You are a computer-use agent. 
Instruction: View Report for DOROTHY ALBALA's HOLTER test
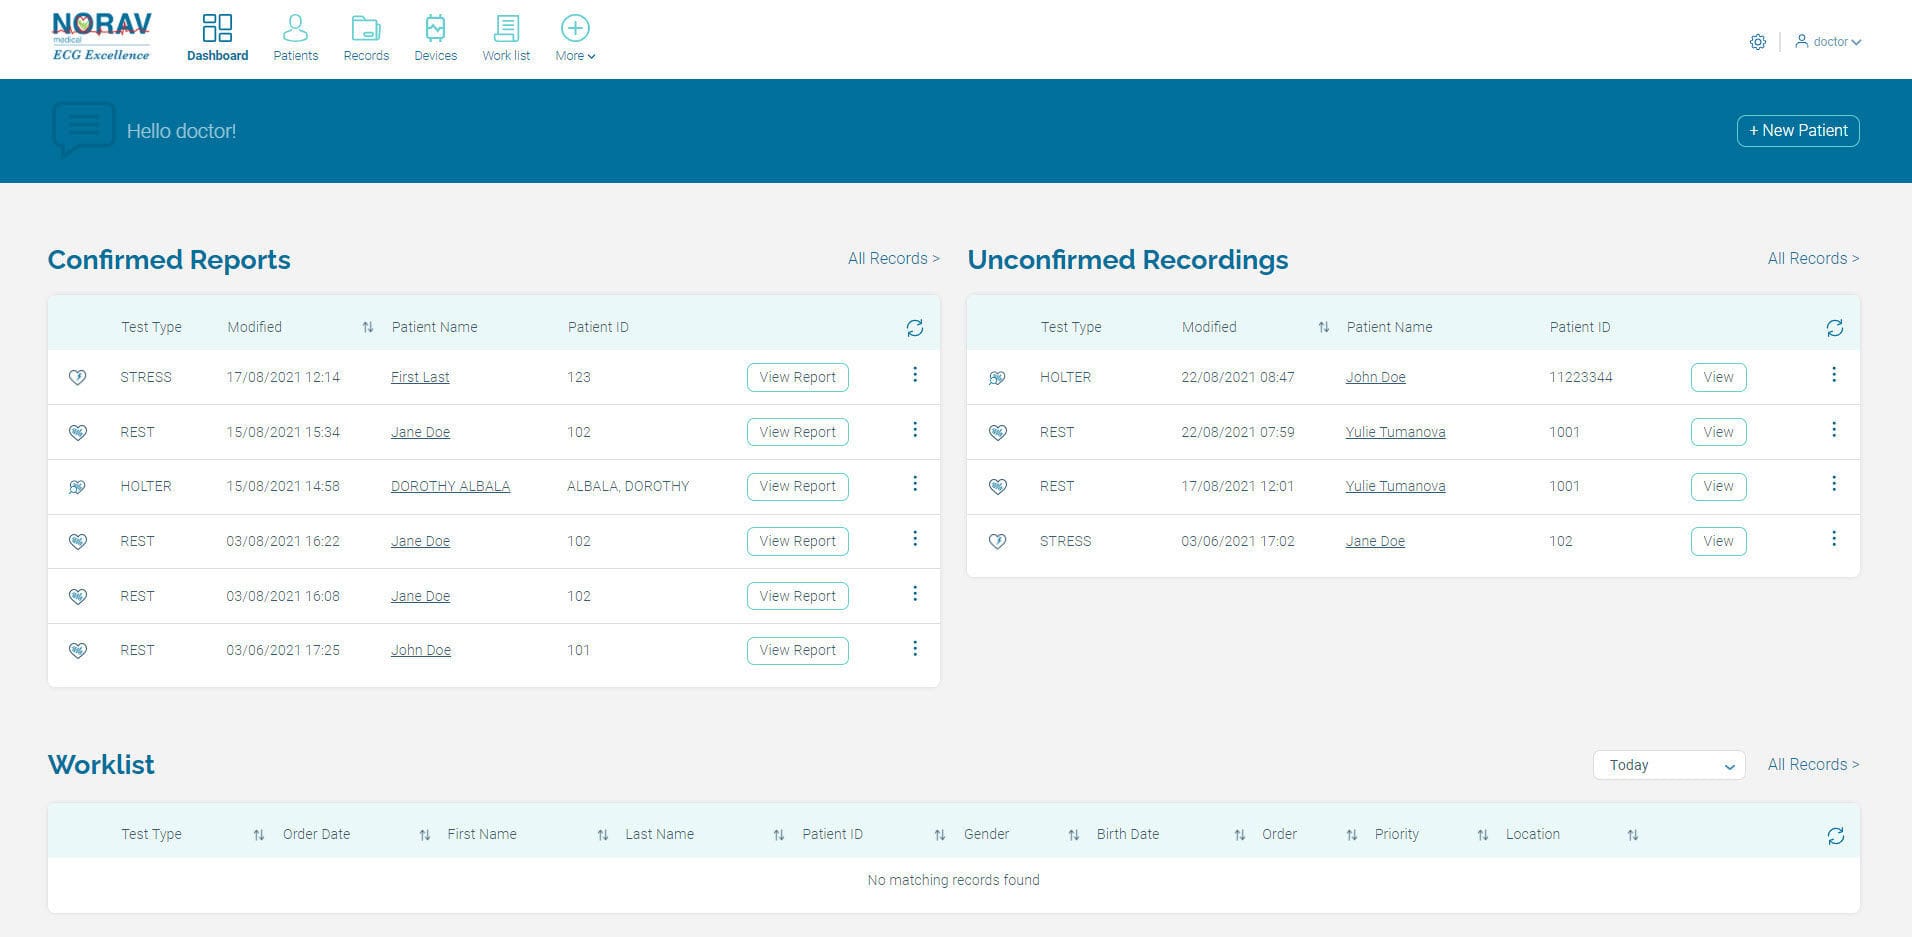point(797,487)
